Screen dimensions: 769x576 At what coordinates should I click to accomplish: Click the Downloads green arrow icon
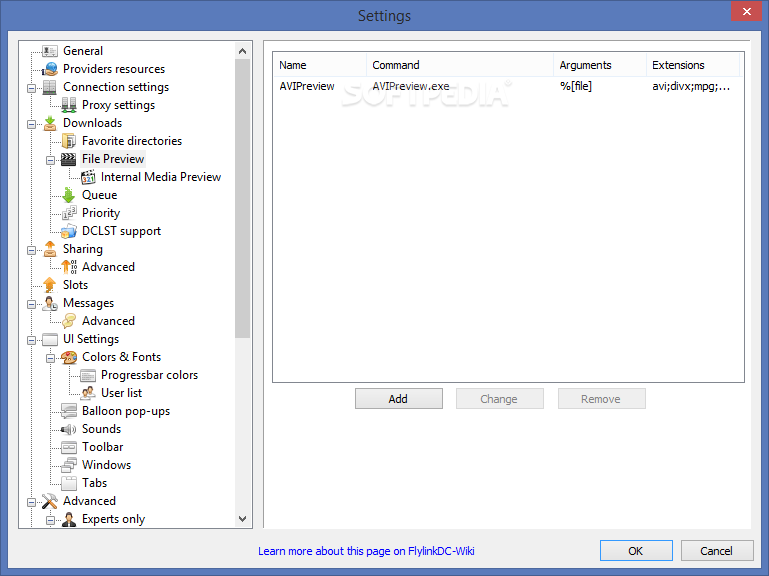click(50, 123)
